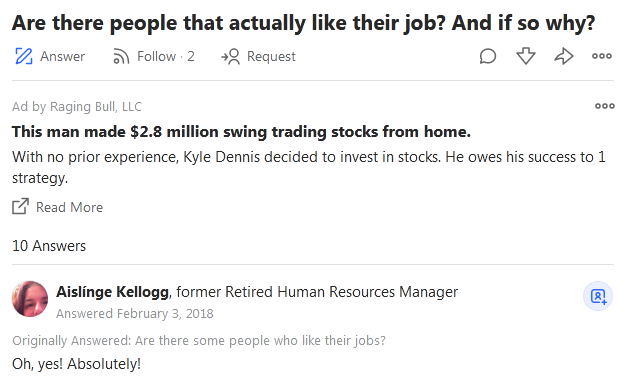The image size is (628, 386).
Task: Click the question title heading
Action: (304, 23)
